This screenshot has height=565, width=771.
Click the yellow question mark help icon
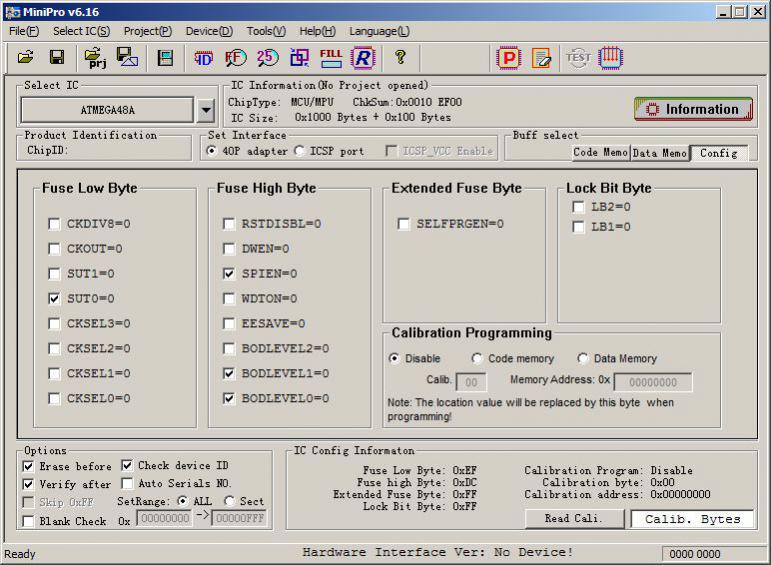(x=400, y=58)
